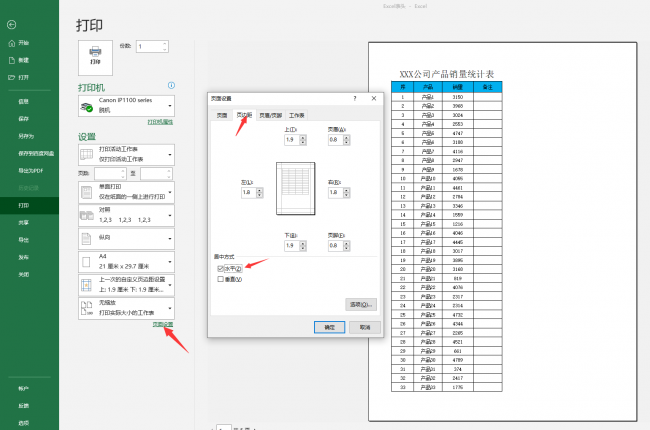The image size is (650, 430).
Task: Select Feedback (反馈) in the sidebar
Action: pyautogui.click(x=24, y=406)
